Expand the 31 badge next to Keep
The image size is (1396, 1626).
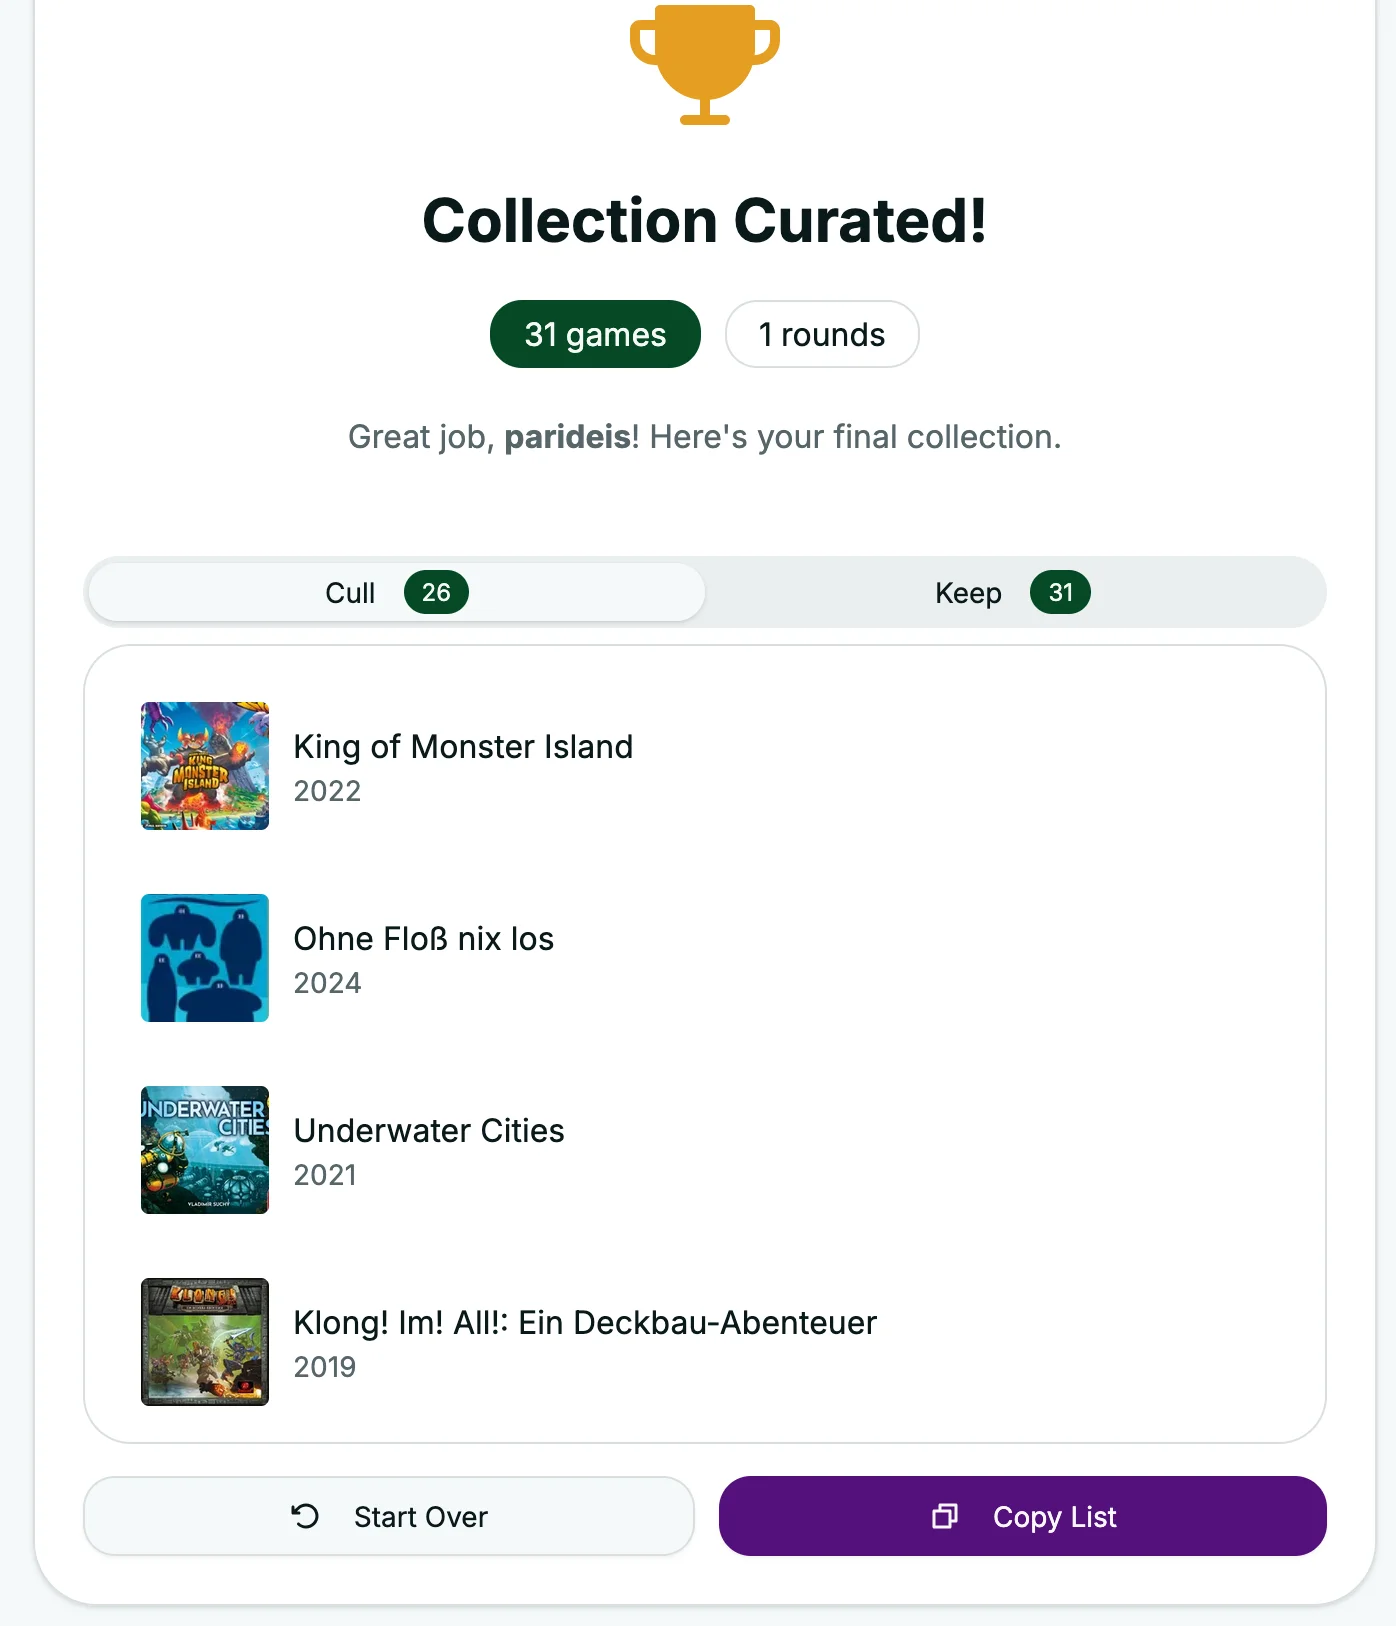pyautogui.click(x=1060, y=592)
